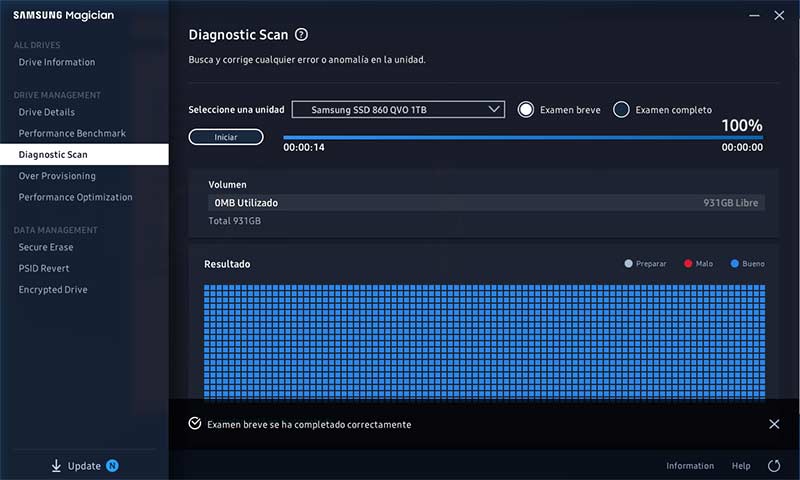Click the gray Preparar legend dot

coord(629,264)
